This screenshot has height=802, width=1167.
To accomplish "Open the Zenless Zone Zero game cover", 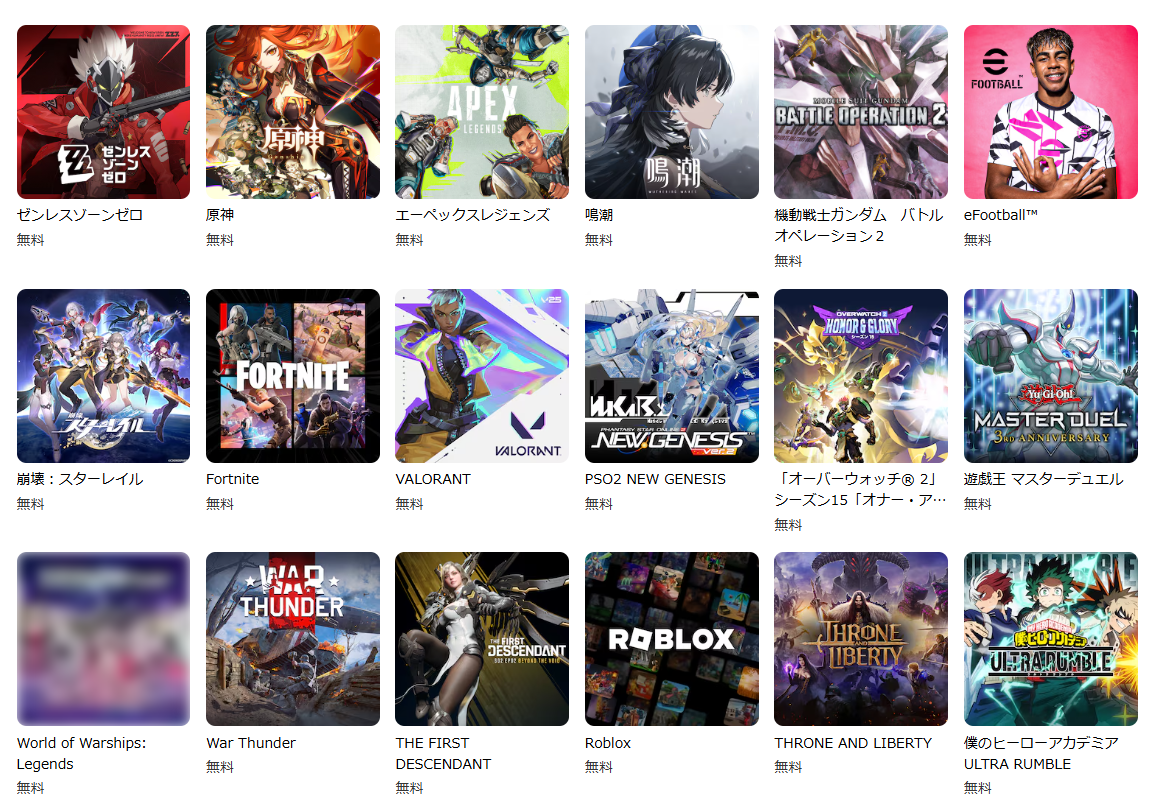I will [103, 112].
